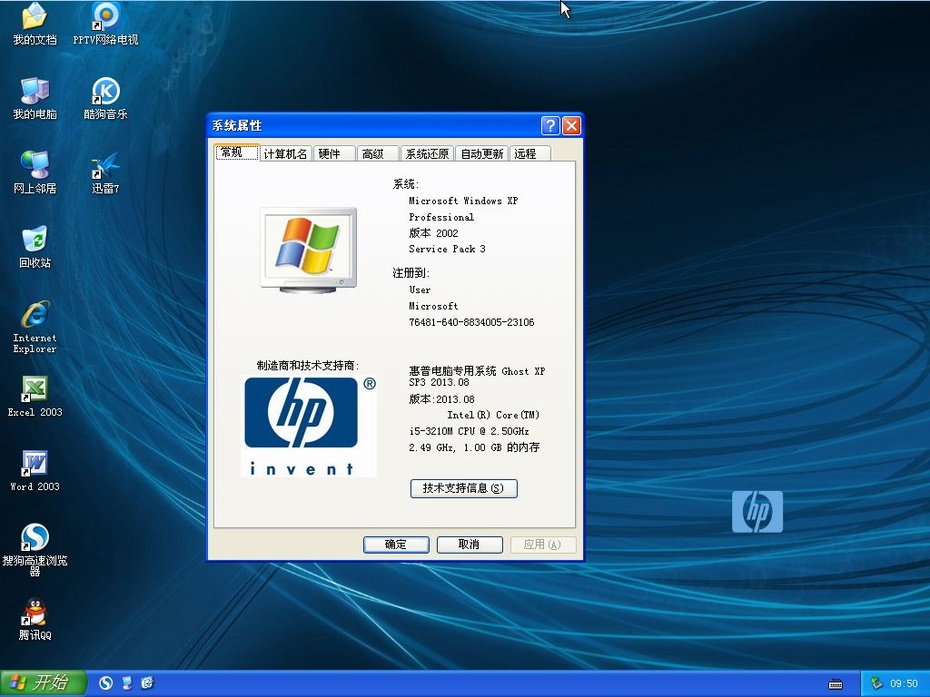The width and height of the screenshot is (930, 697).
Task: Click the Show Desktop quick launch icon
Action: (x=148, y=683)
